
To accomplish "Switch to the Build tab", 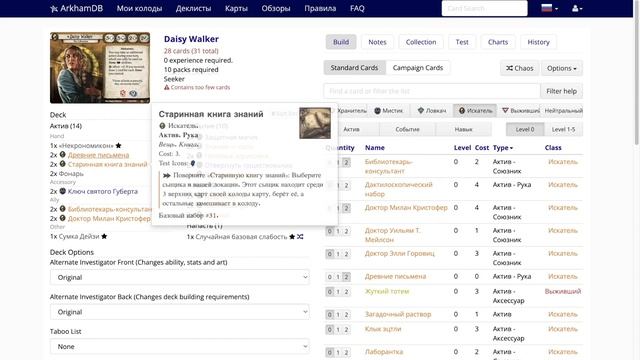I will coord(341,42).
